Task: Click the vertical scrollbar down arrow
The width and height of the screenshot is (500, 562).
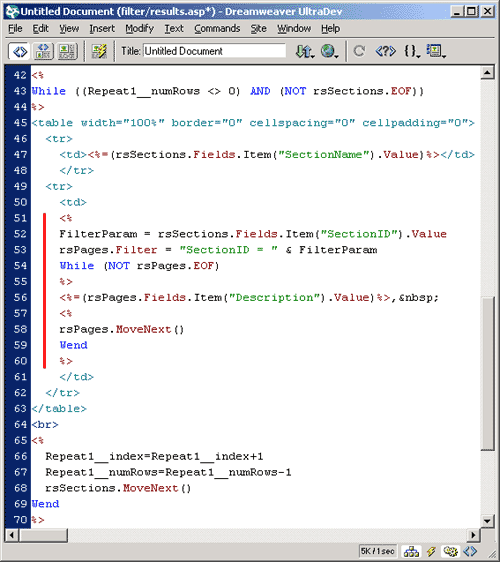Action: (487, 520)
